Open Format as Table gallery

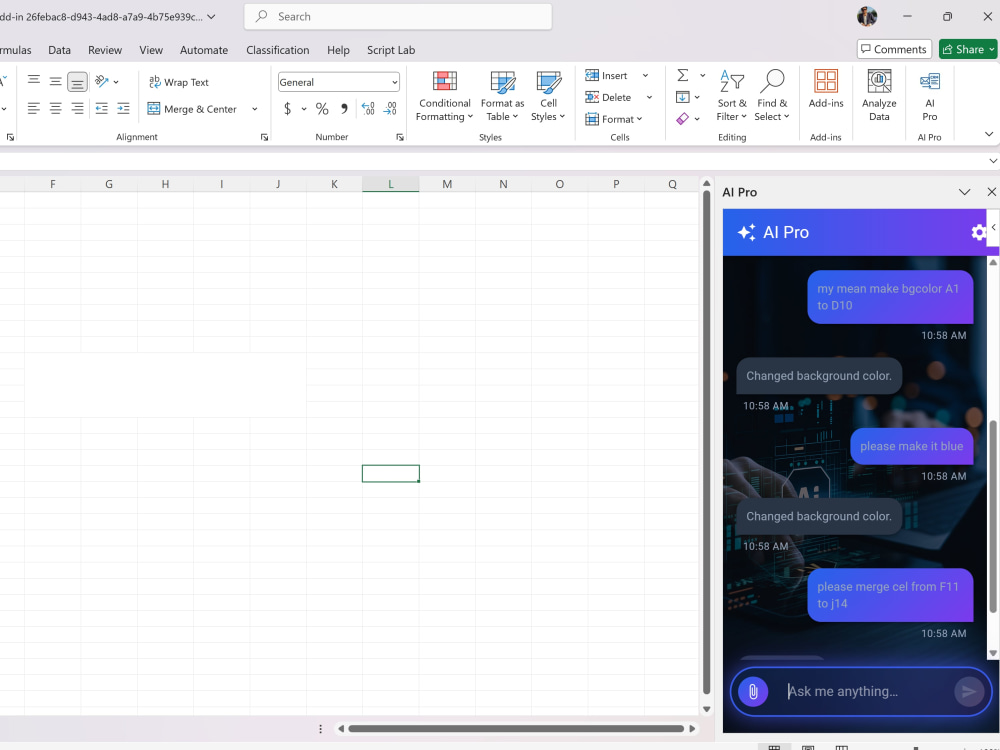coord(503,96)
